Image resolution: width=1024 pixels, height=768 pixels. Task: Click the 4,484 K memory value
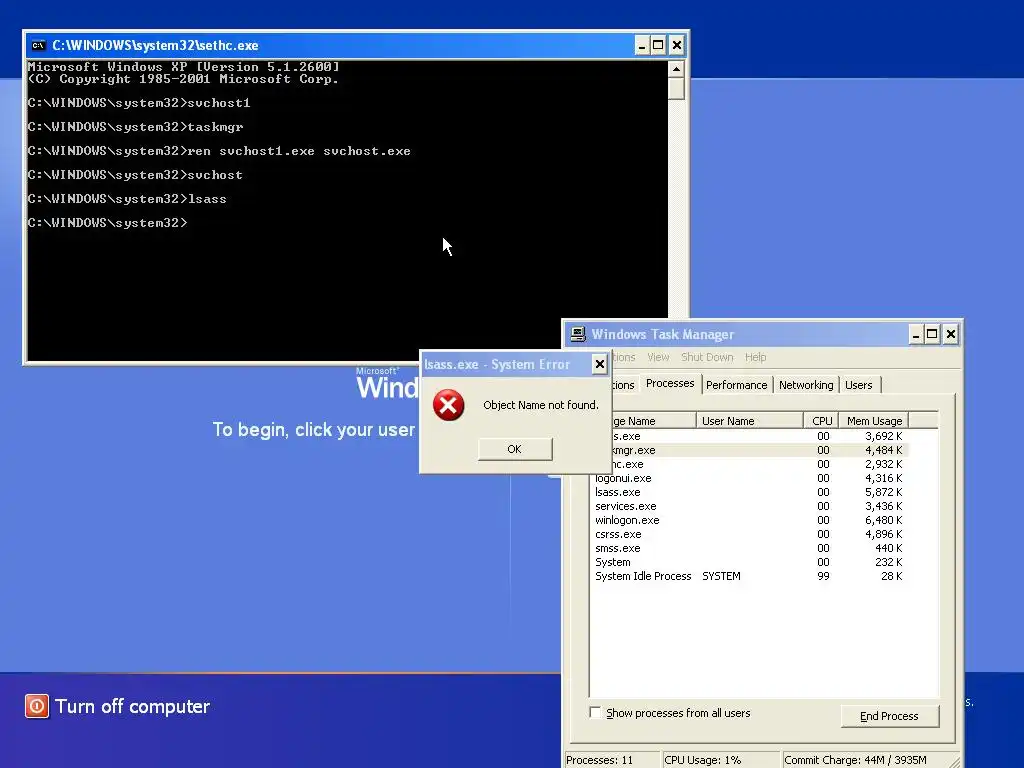point(884,451)
